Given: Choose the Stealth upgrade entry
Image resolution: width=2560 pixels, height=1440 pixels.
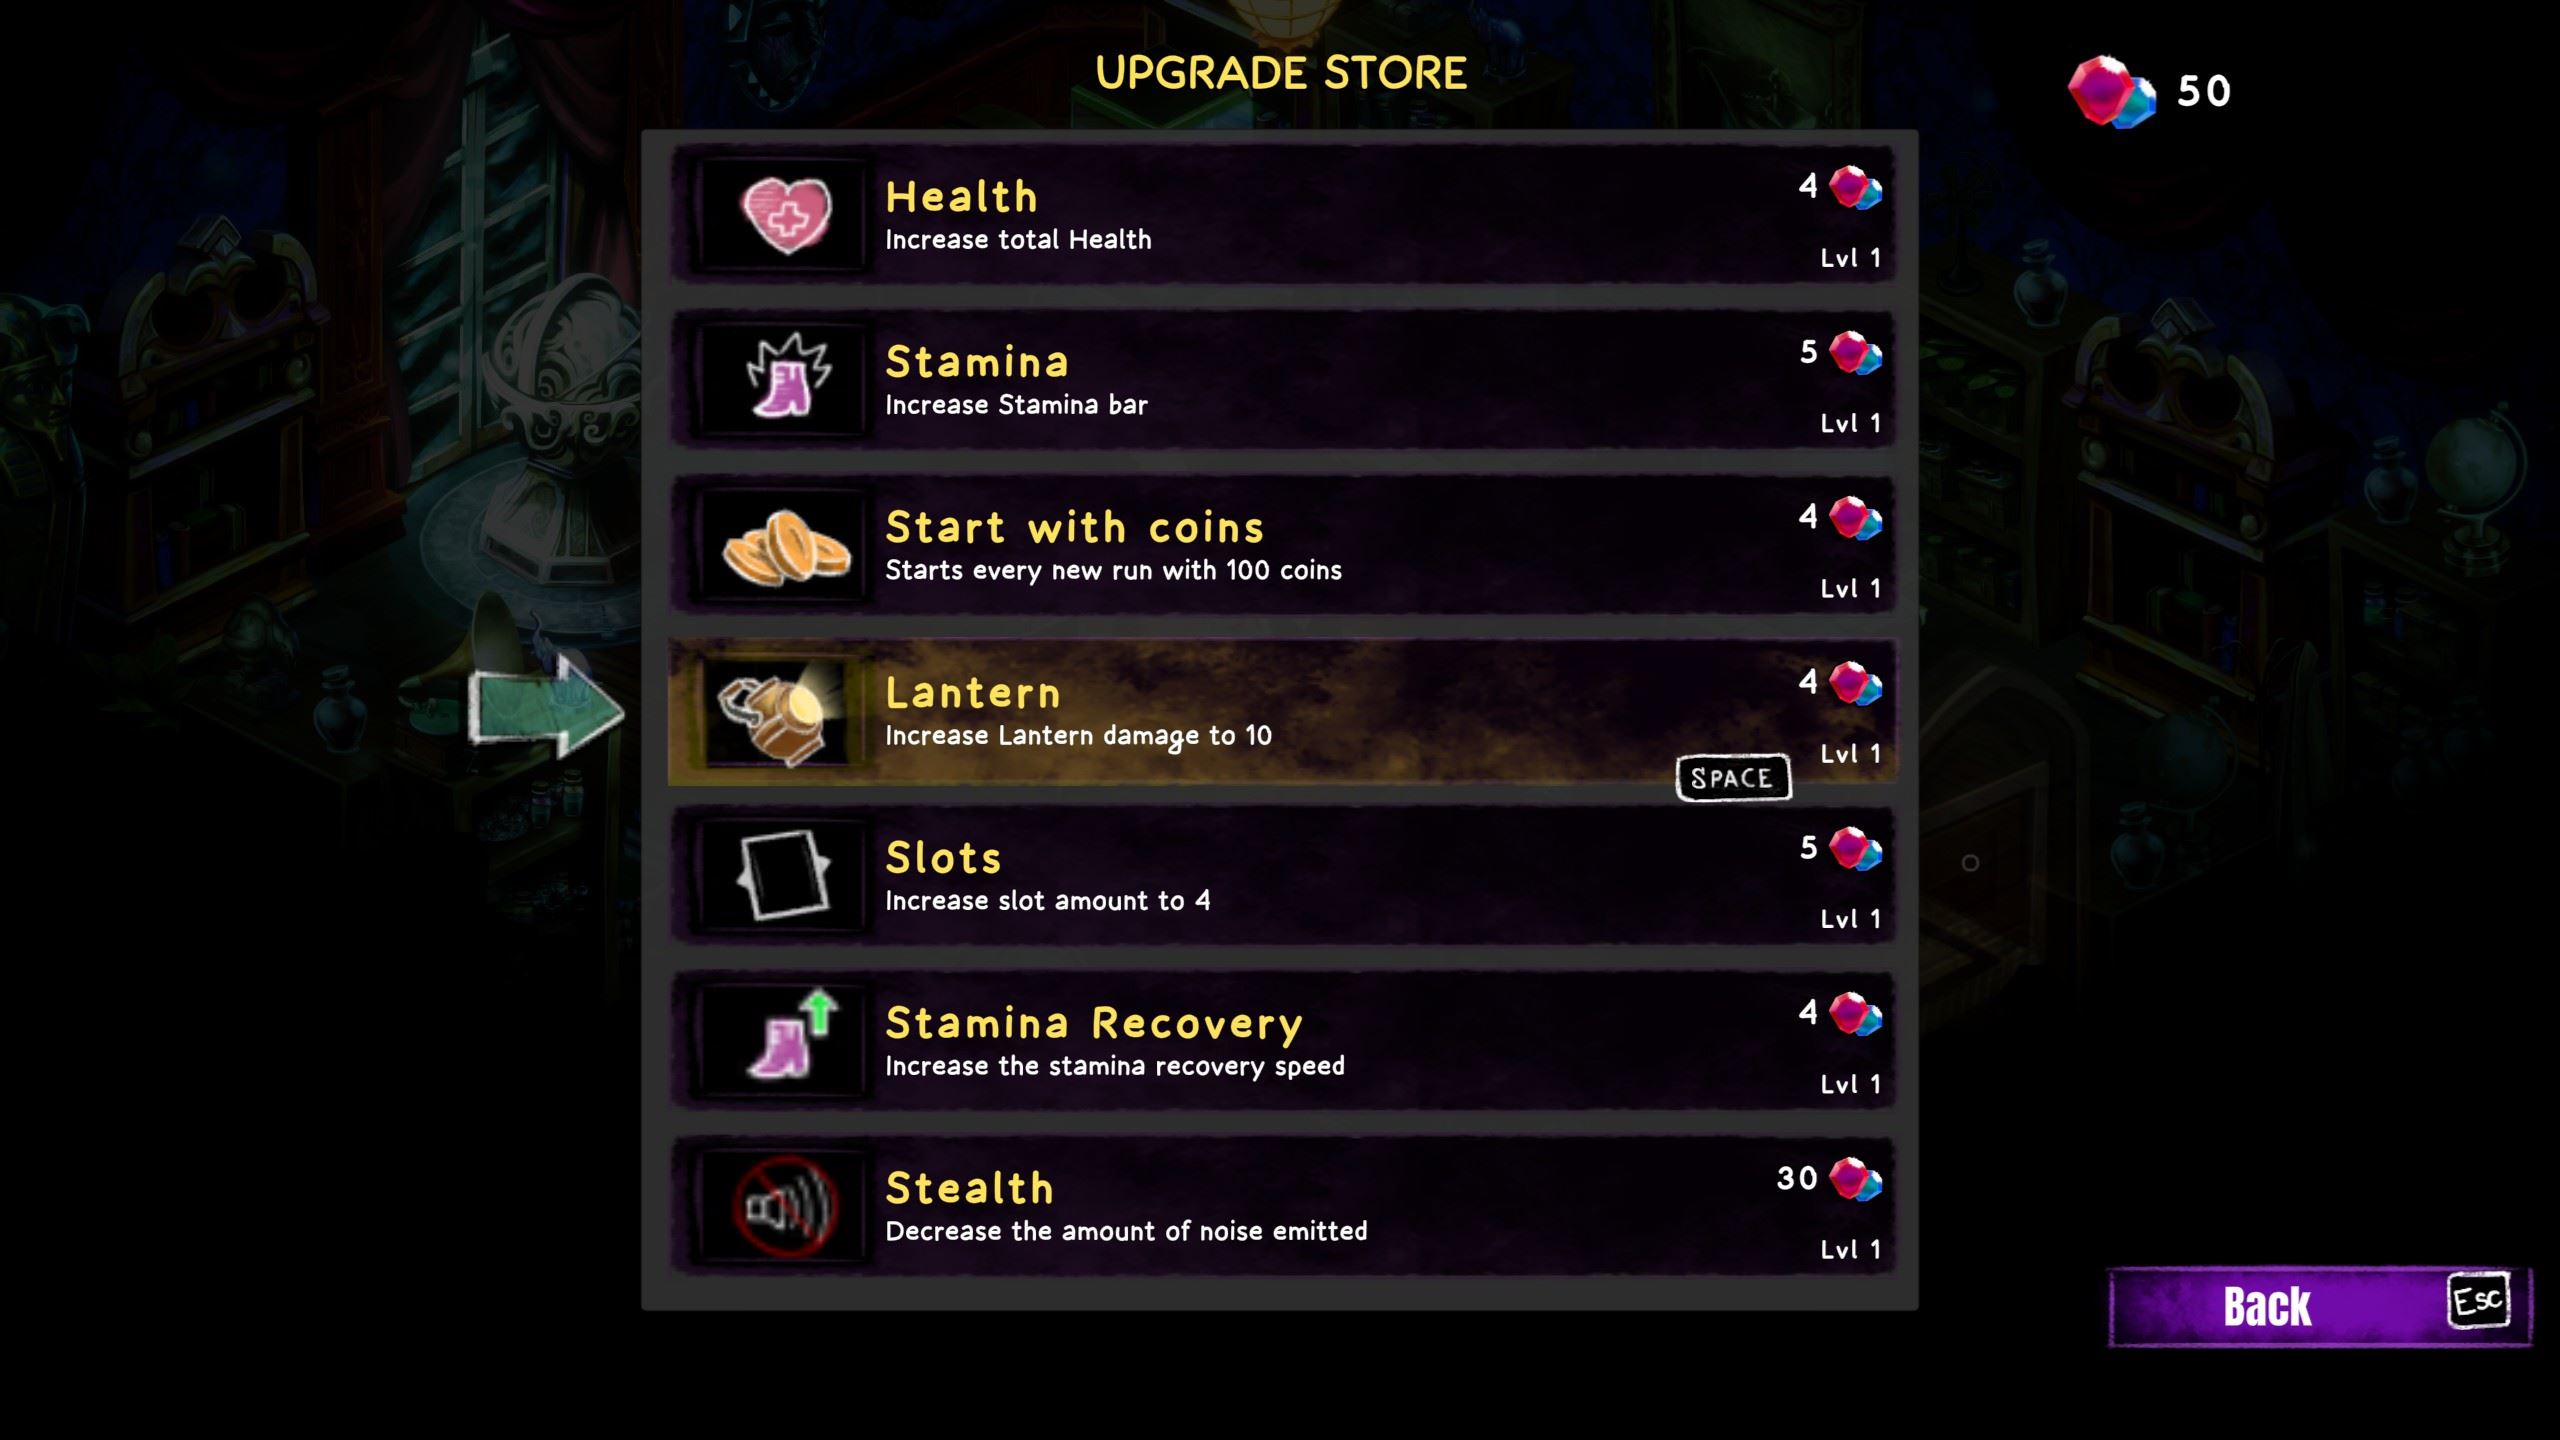Looking at the screenshot, I should point(1282,1205).
